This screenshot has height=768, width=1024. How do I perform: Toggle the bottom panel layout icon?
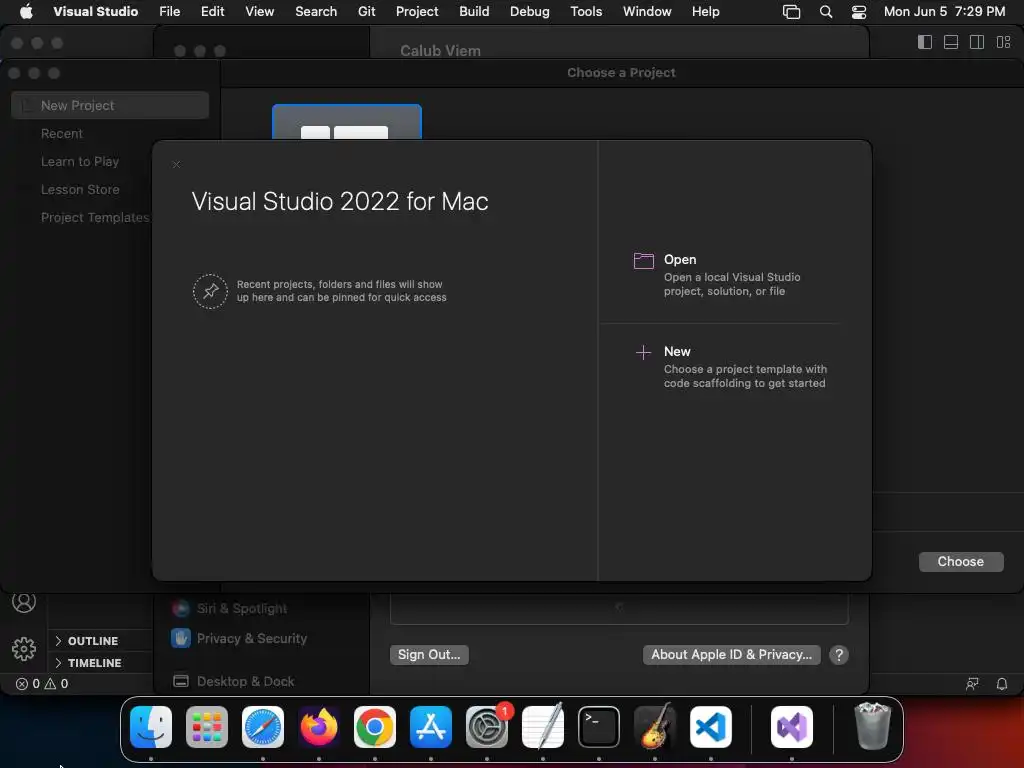[951, 42]
